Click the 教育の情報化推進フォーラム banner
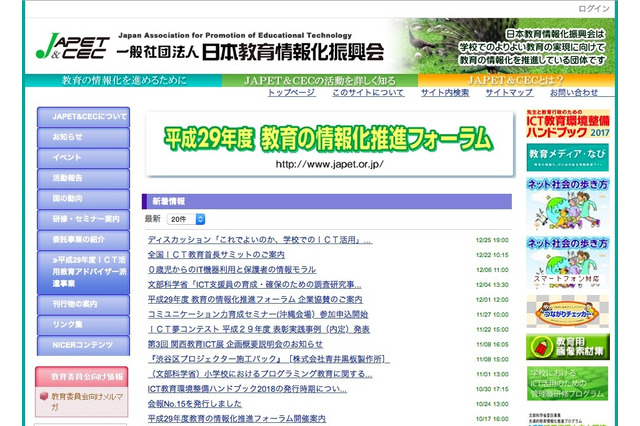This screenshot has width=640, height=426. pos(329,144)
